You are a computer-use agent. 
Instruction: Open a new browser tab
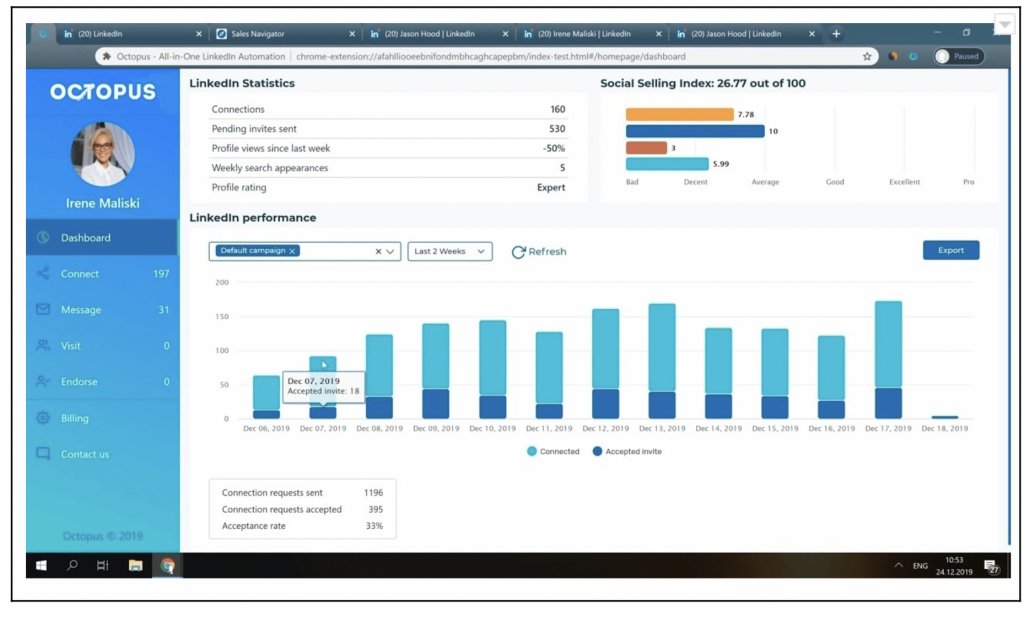pos(836,34)
